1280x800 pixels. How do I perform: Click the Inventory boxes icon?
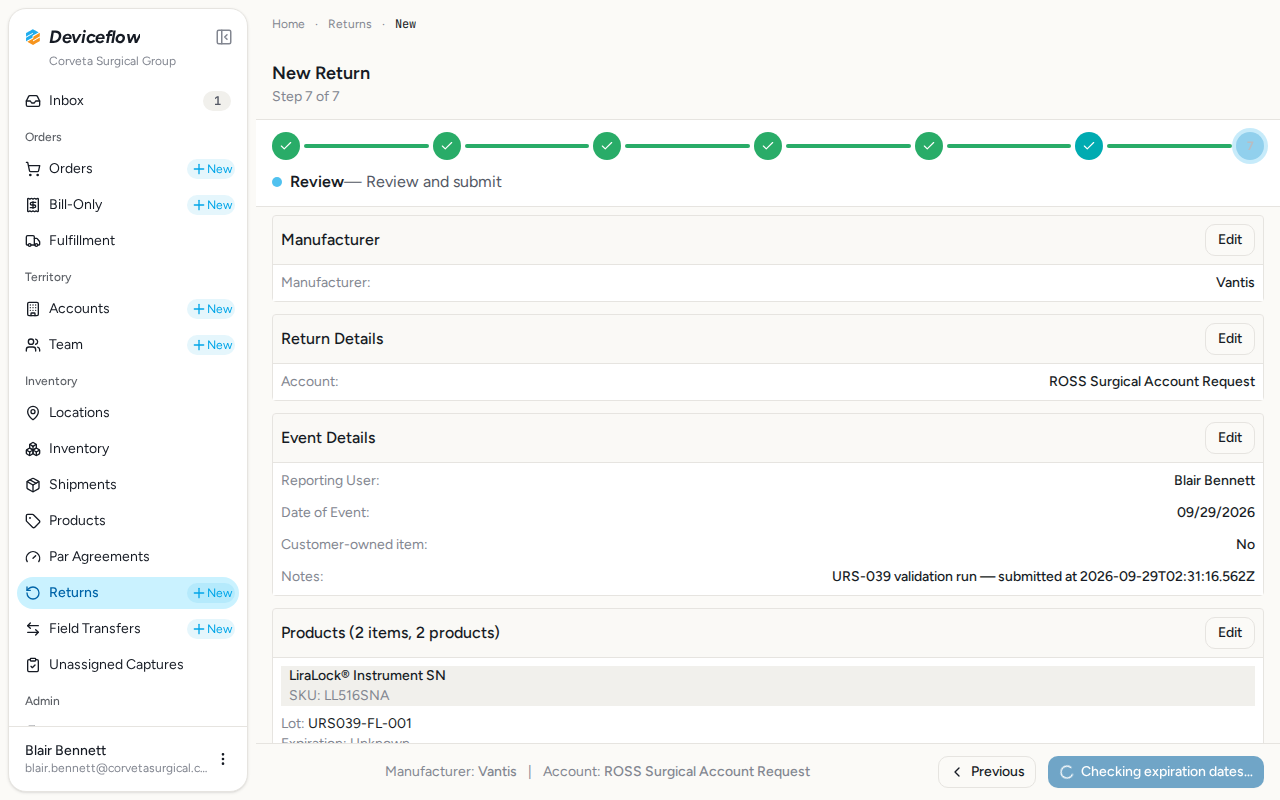[x=33, y=449]
